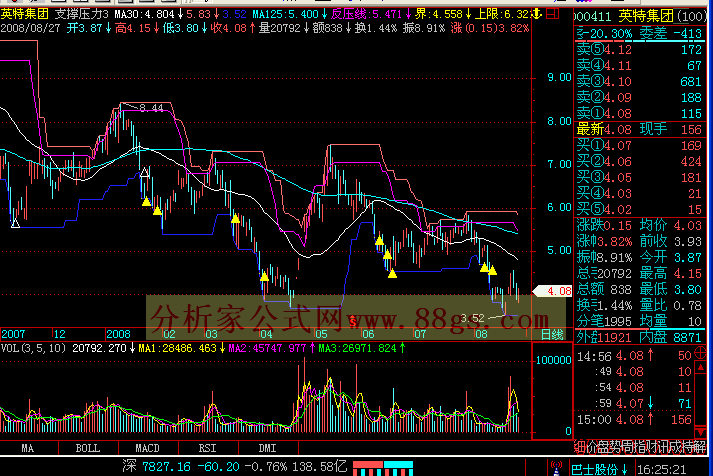Click the yellow anchor icon in chart header
Screen dimensions: 713x476
pos(537,14)
